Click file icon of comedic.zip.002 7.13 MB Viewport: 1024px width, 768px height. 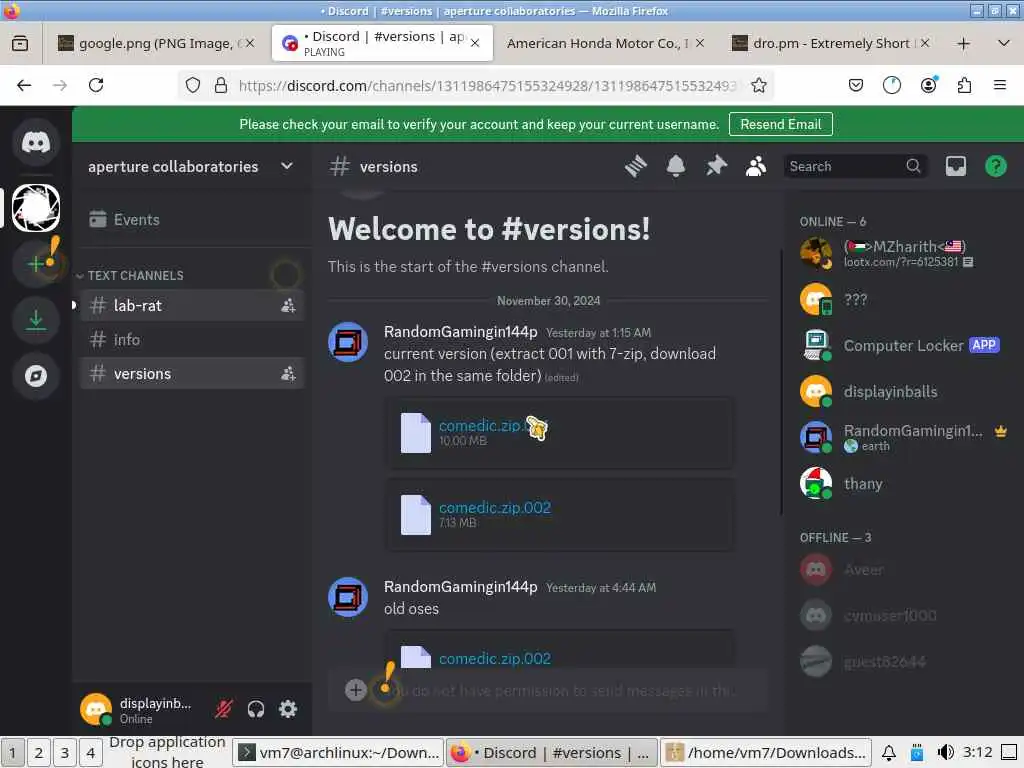[x=415, y=515]
